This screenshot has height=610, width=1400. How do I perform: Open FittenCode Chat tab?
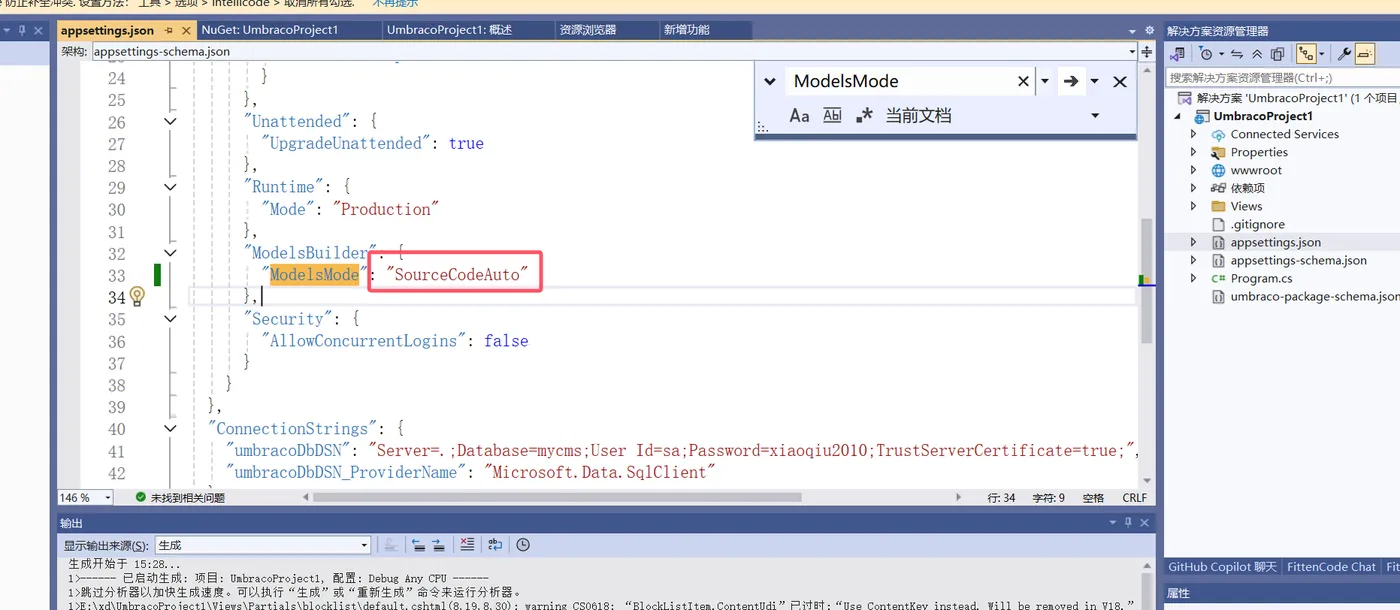point(1331,567)
